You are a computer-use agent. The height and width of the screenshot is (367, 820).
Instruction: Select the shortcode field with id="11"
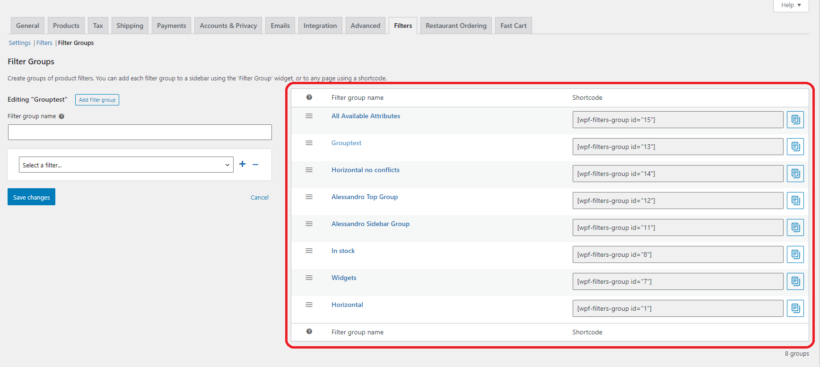pyautogui.click(x=678, y=227)
